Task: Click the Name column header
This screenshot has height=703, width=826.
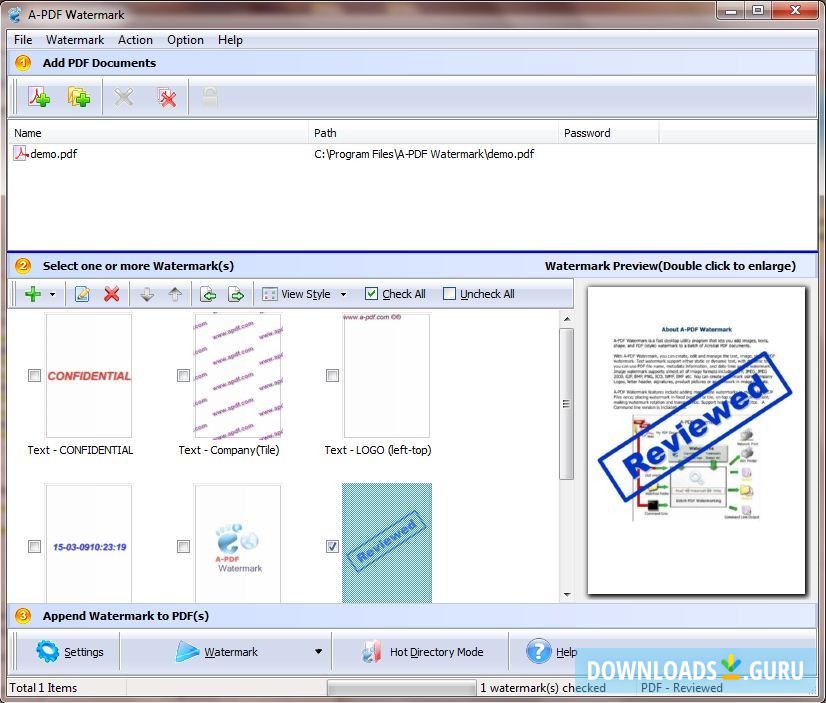Action: pos(158,133)
